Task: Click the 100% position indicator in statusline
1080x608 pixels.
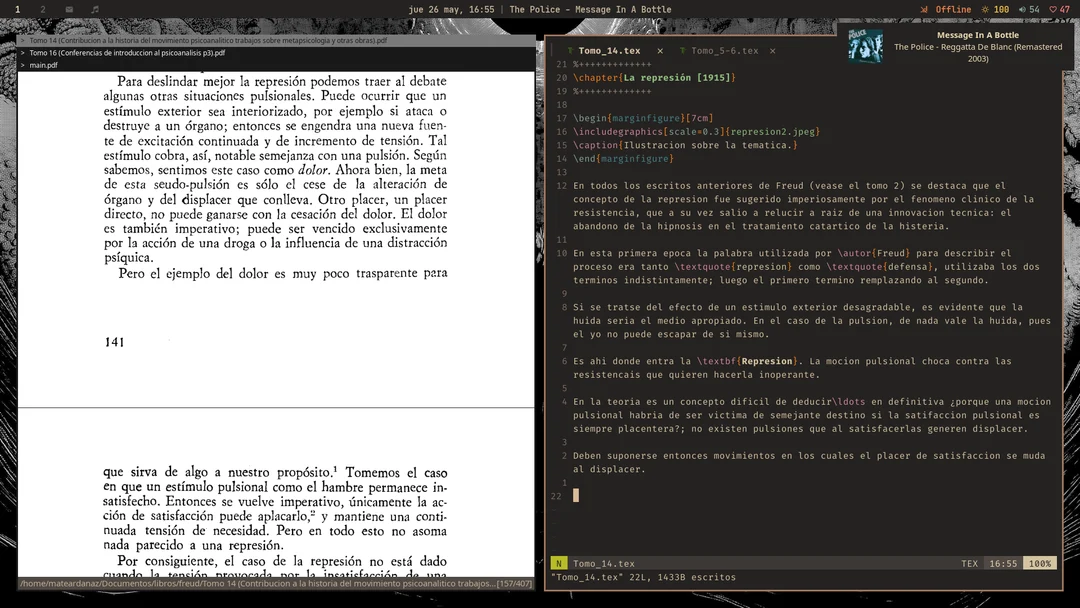Action: click(1040, 563)
